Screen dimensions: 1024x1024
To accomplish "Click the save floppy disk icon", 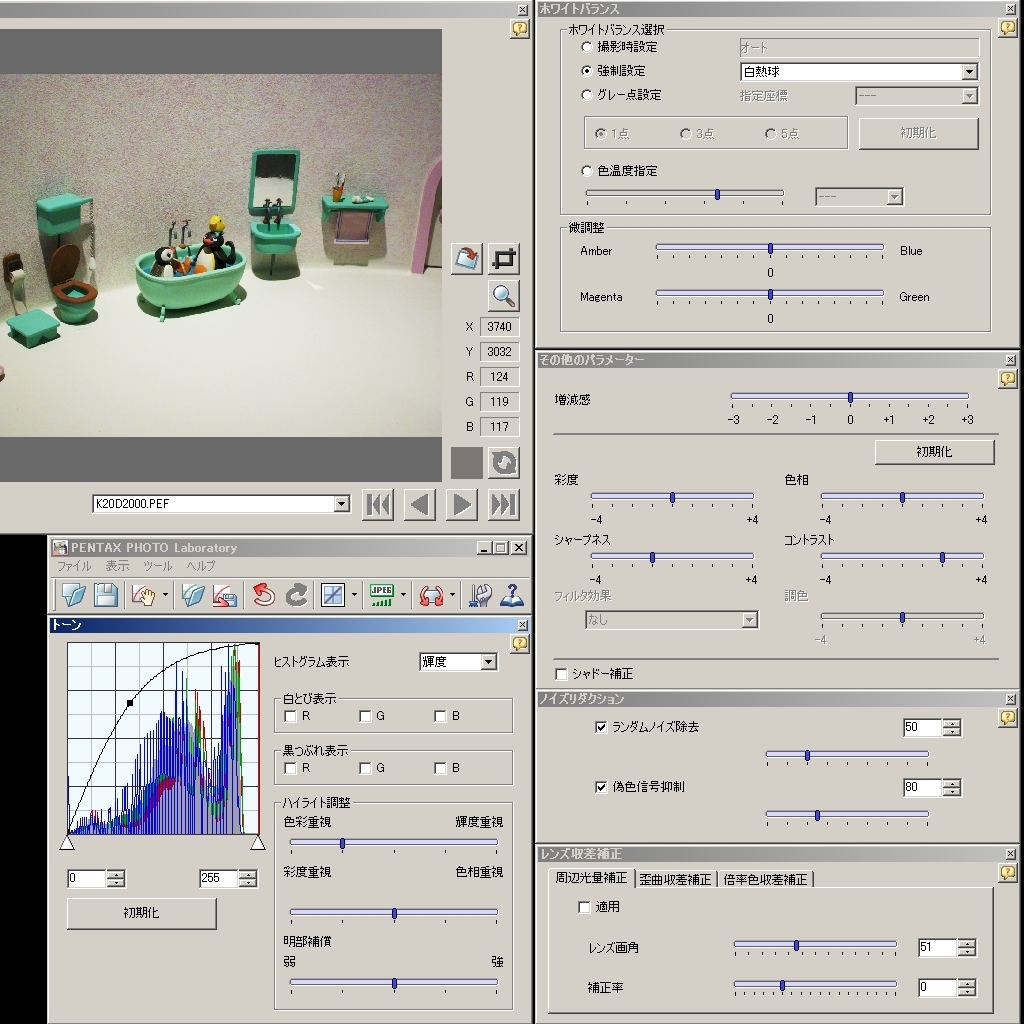I will [105, 594].
